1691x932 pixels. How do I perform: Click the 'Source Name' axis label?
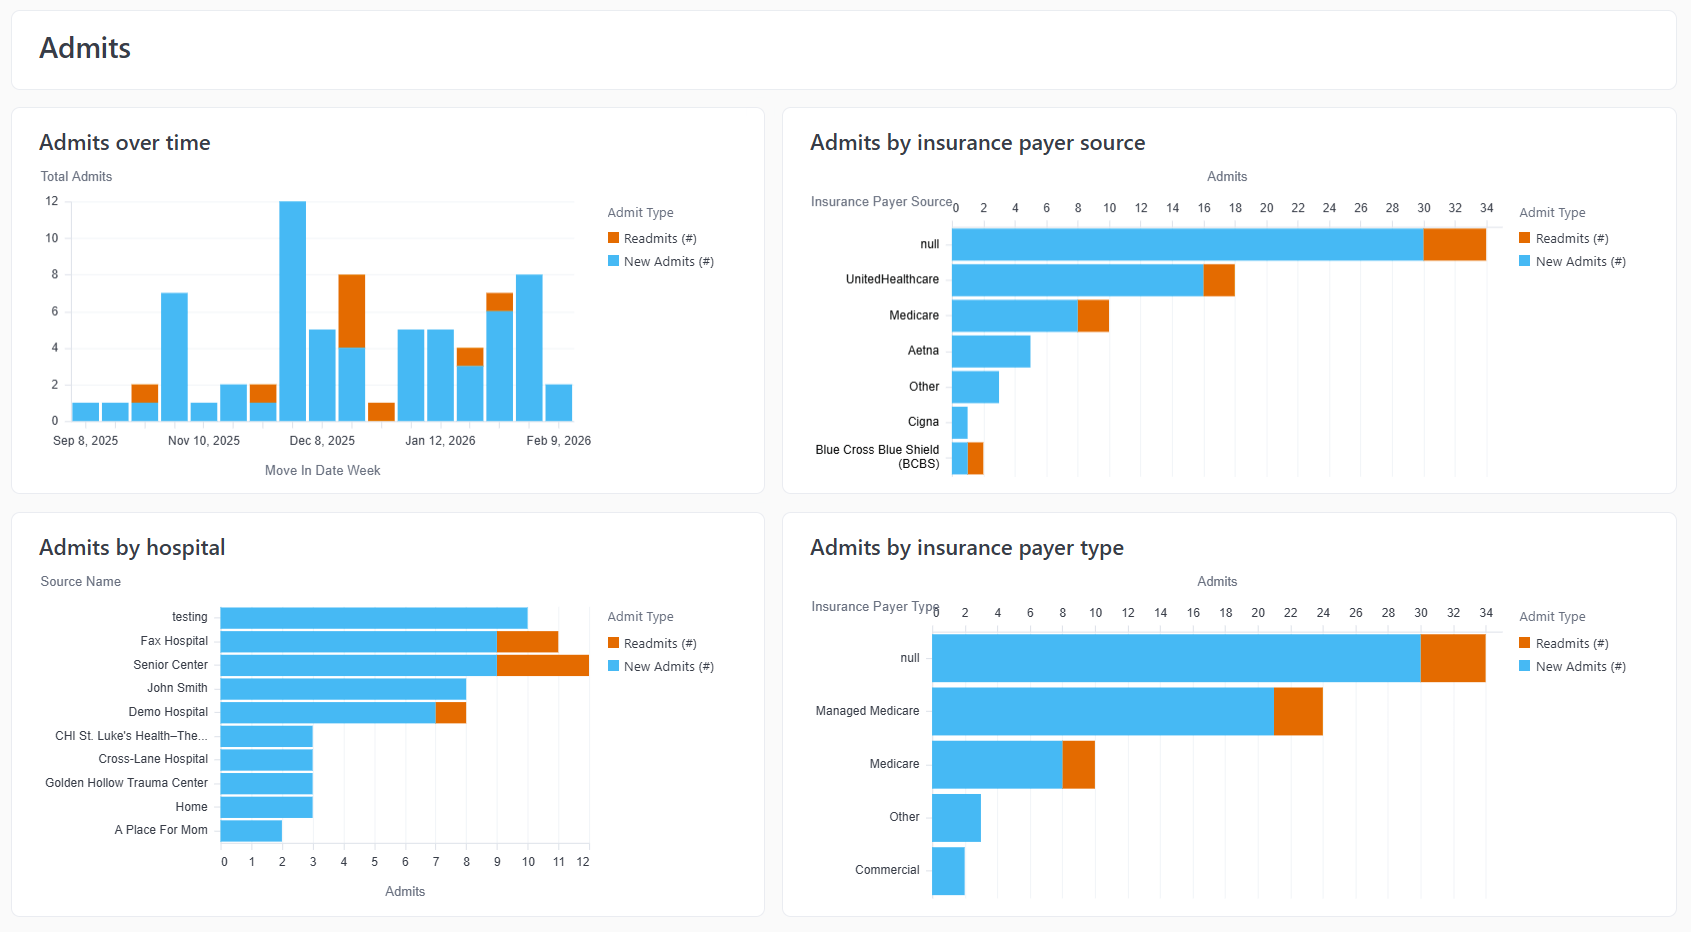80,582
